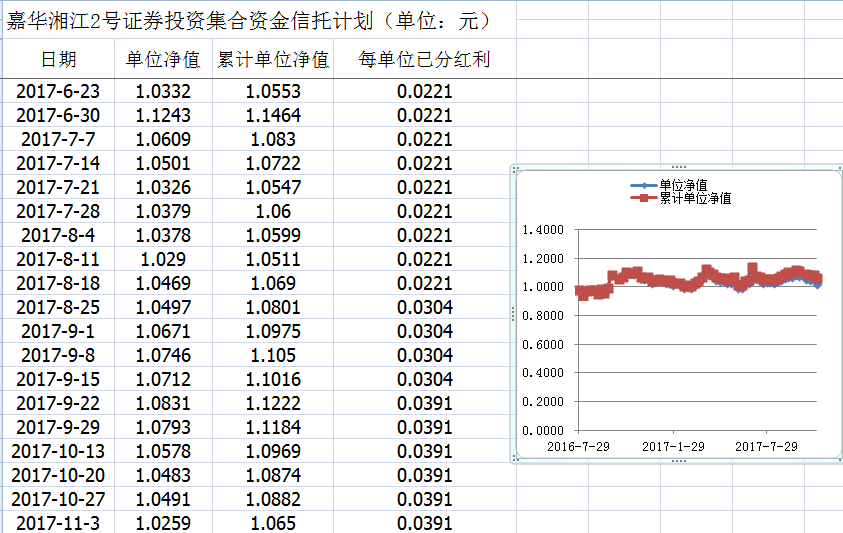Click the chart's left-edge resize handle
The height and width of the screenshot is (533, 843).
[513, 314]
